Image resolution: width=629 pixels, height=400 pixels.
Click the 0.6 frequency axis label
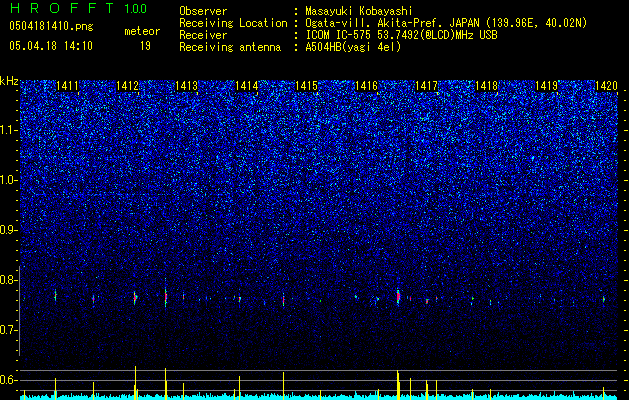coord(9,380)
